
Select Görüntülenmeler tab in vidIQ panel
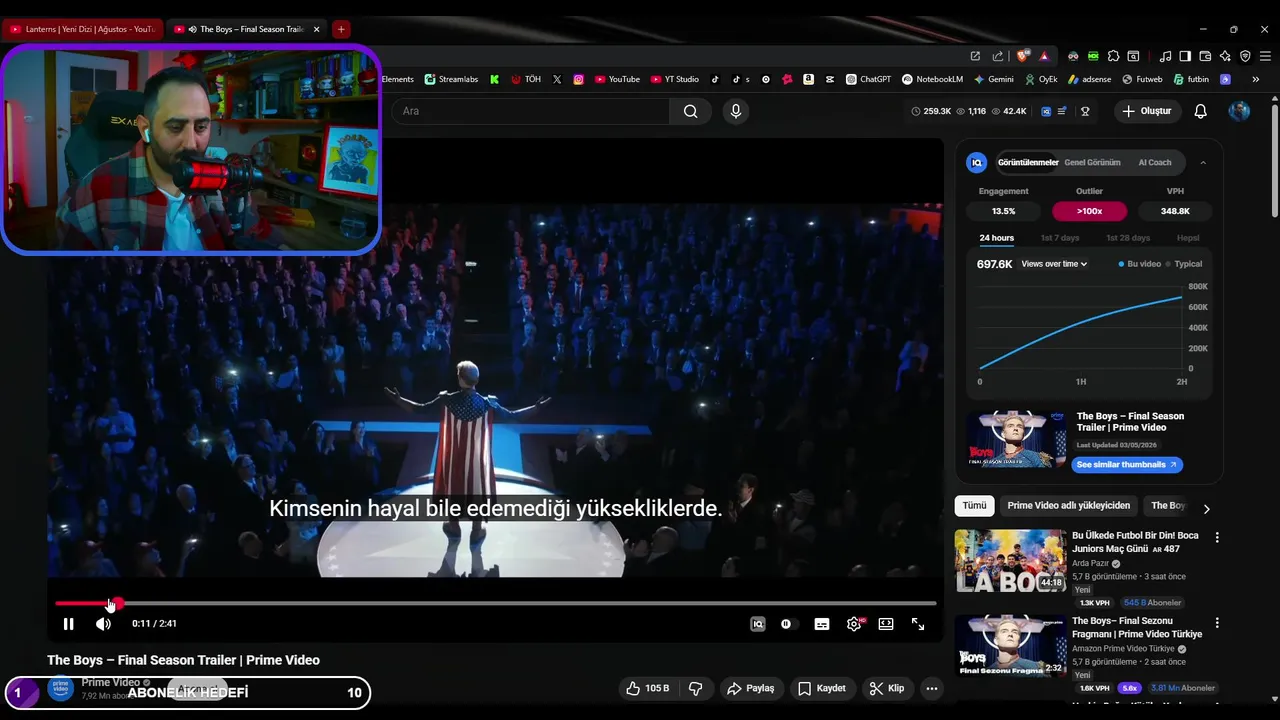coord(1028,162)
